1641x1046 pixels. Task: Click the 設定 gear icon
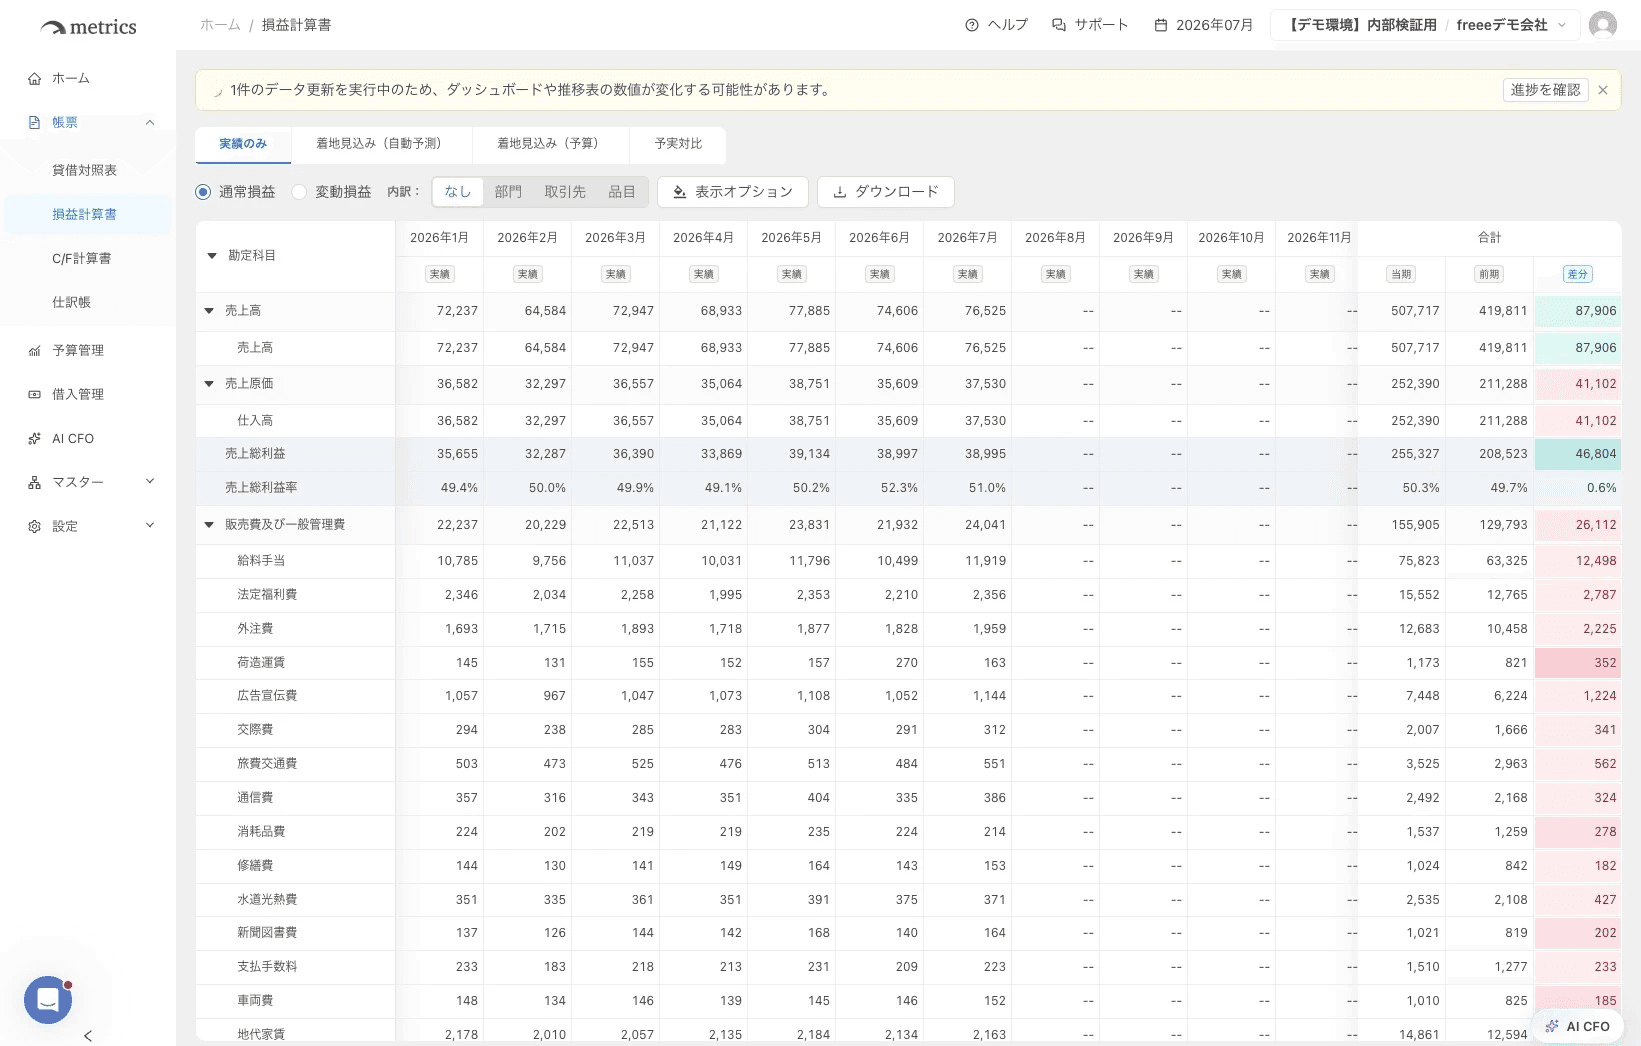(35, 527)
